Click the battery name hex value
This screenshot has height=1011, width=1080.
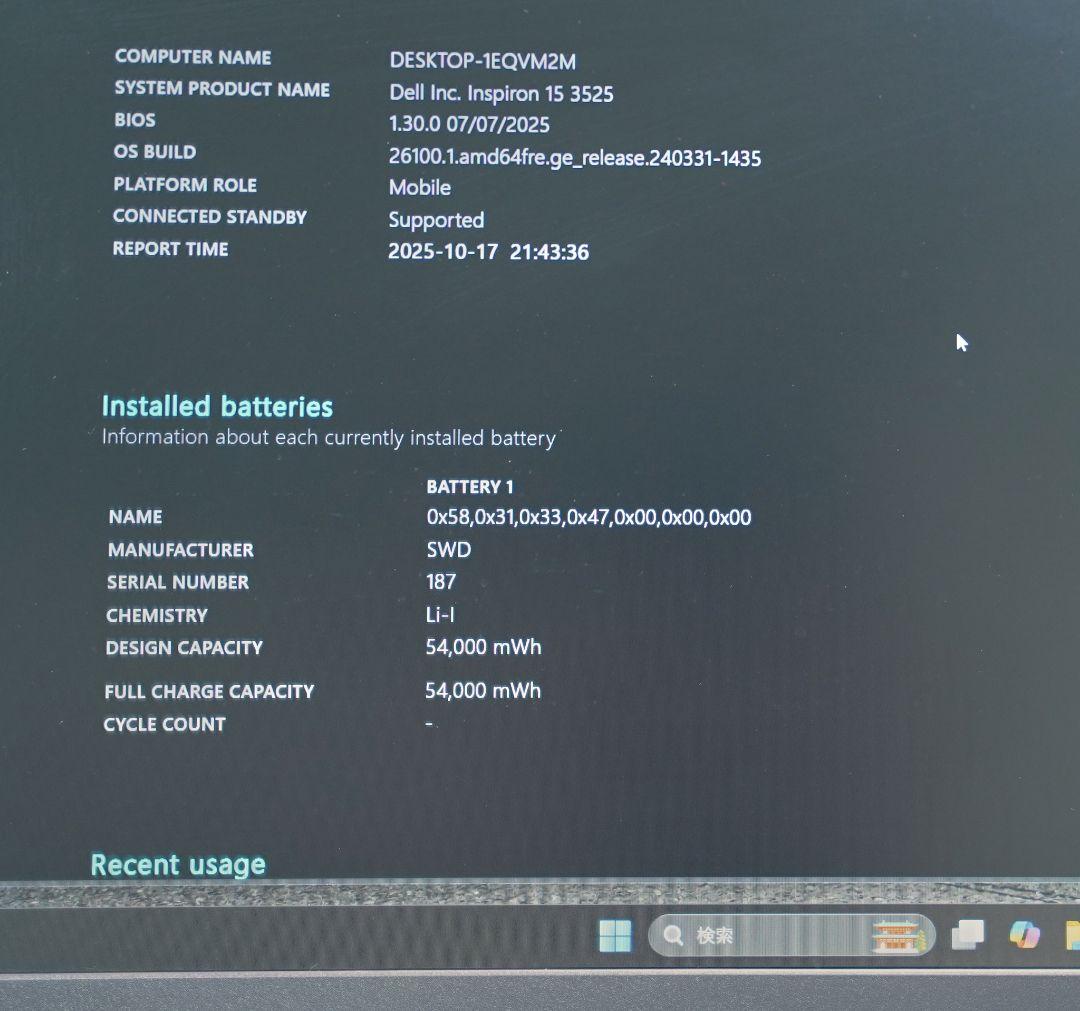(588, 518)
